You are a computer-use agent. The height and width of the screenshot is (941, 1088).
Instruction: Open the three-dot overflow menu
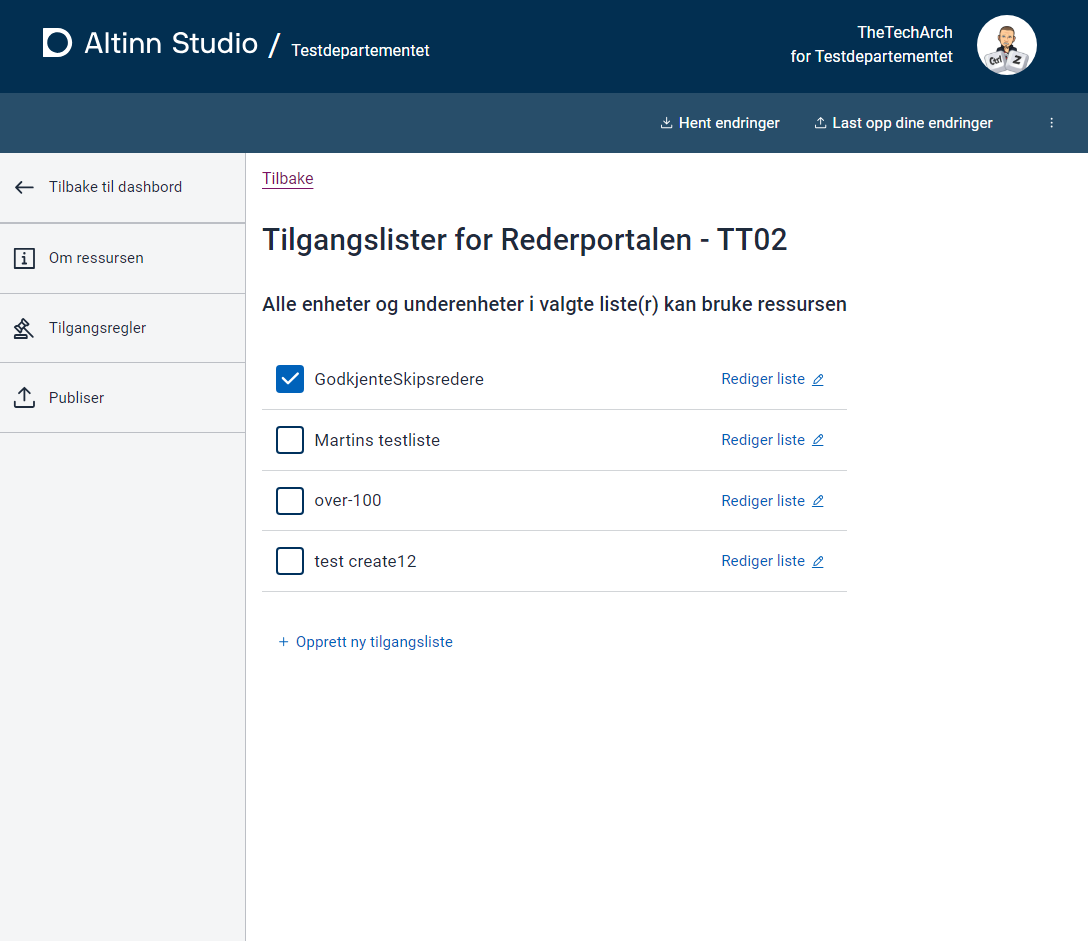[x=1051, y=123]
